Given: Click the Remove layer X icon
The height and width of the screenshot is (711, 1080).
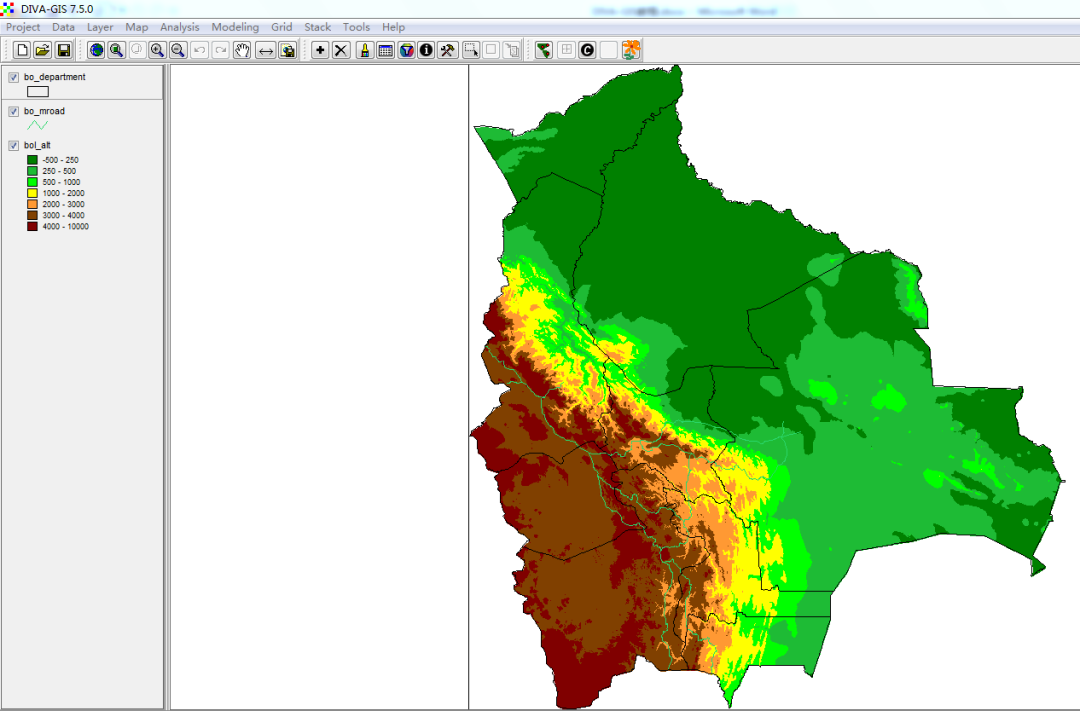Looking at the screenshot, I should click(341, 50).
